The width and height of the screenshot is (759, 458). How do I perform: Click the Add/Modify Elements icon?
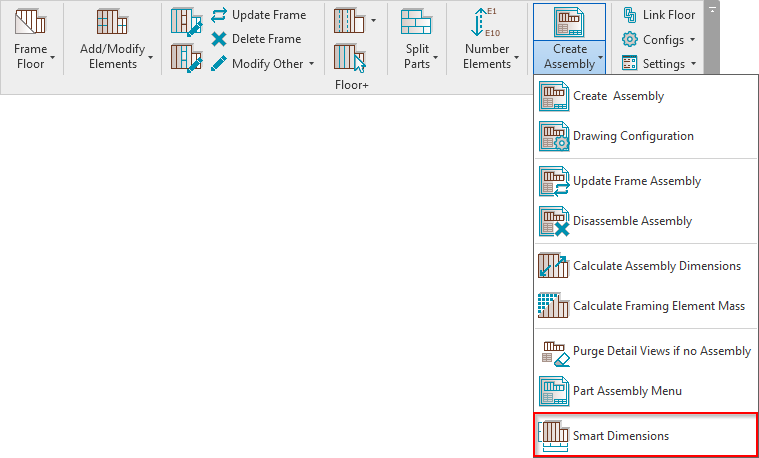[113, 22]
